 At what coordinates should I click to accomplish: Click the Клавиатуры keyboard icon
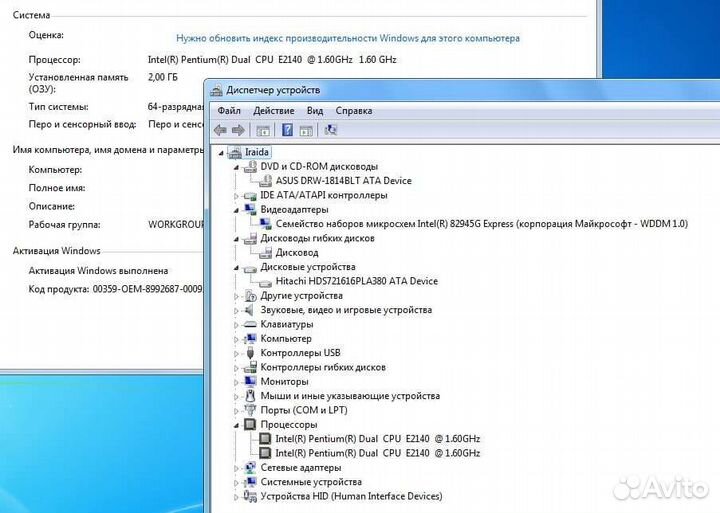(x=250, y=324)
